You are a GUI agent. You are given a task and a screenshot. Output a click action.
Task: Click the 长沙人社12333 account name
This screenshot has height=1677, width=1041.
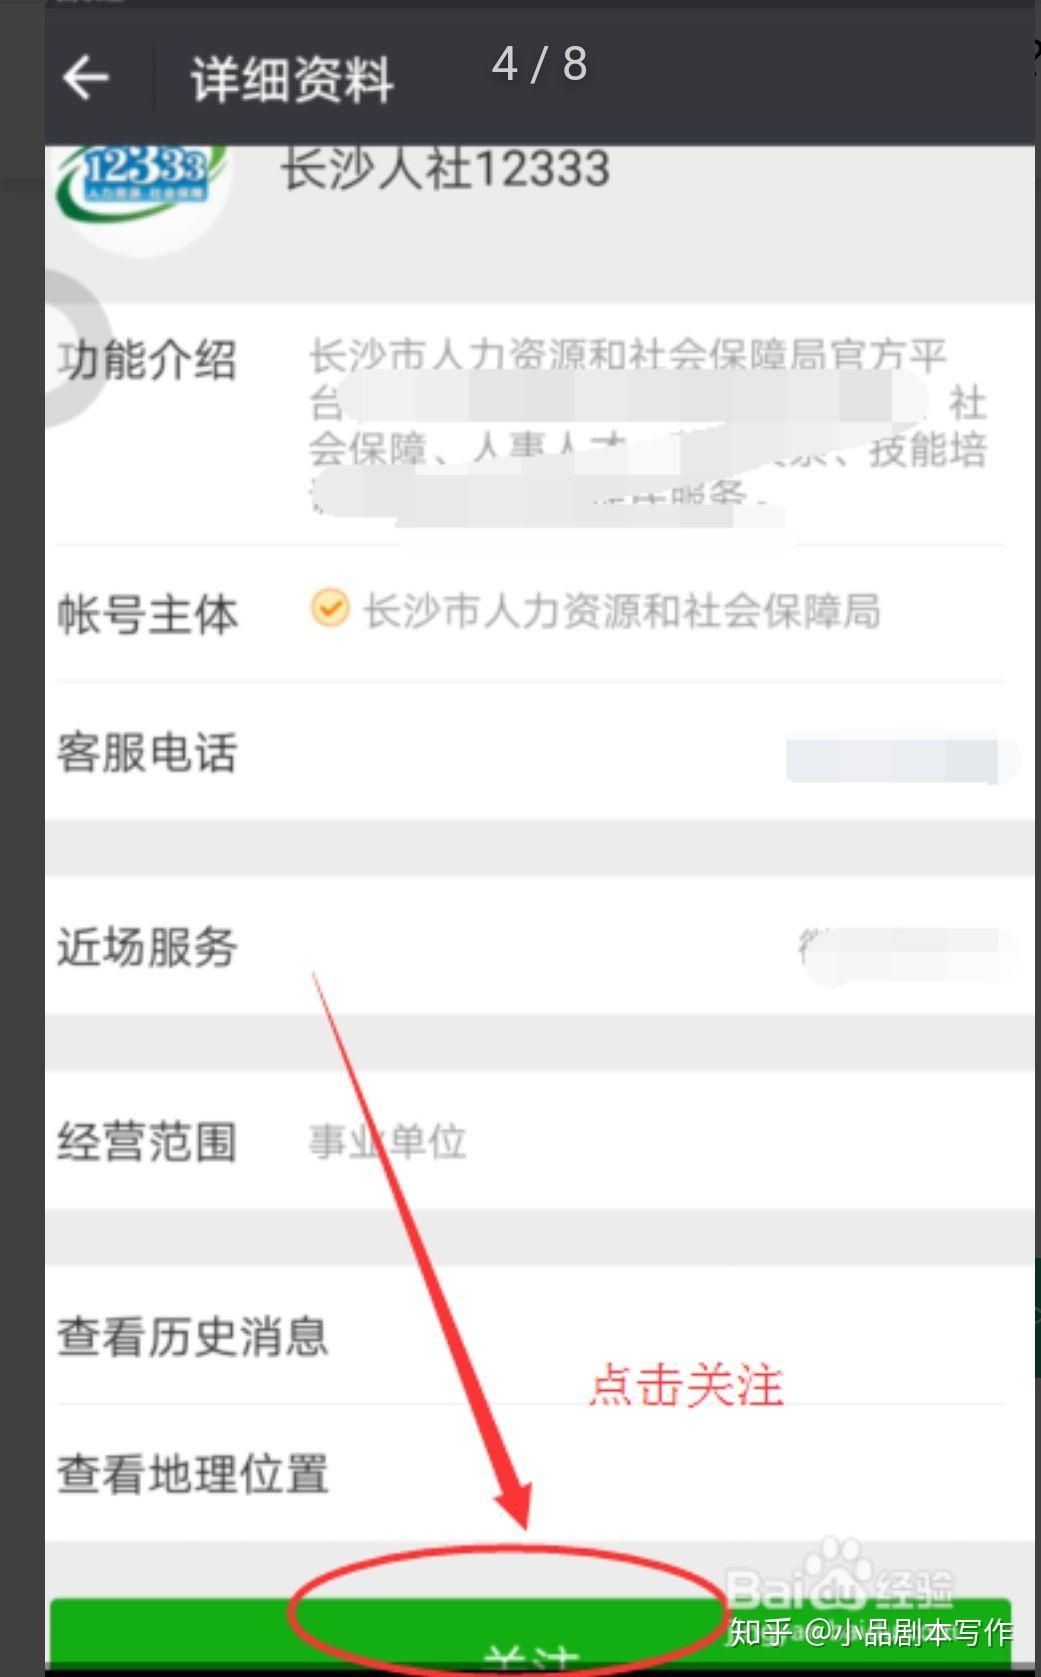point(445,169)
